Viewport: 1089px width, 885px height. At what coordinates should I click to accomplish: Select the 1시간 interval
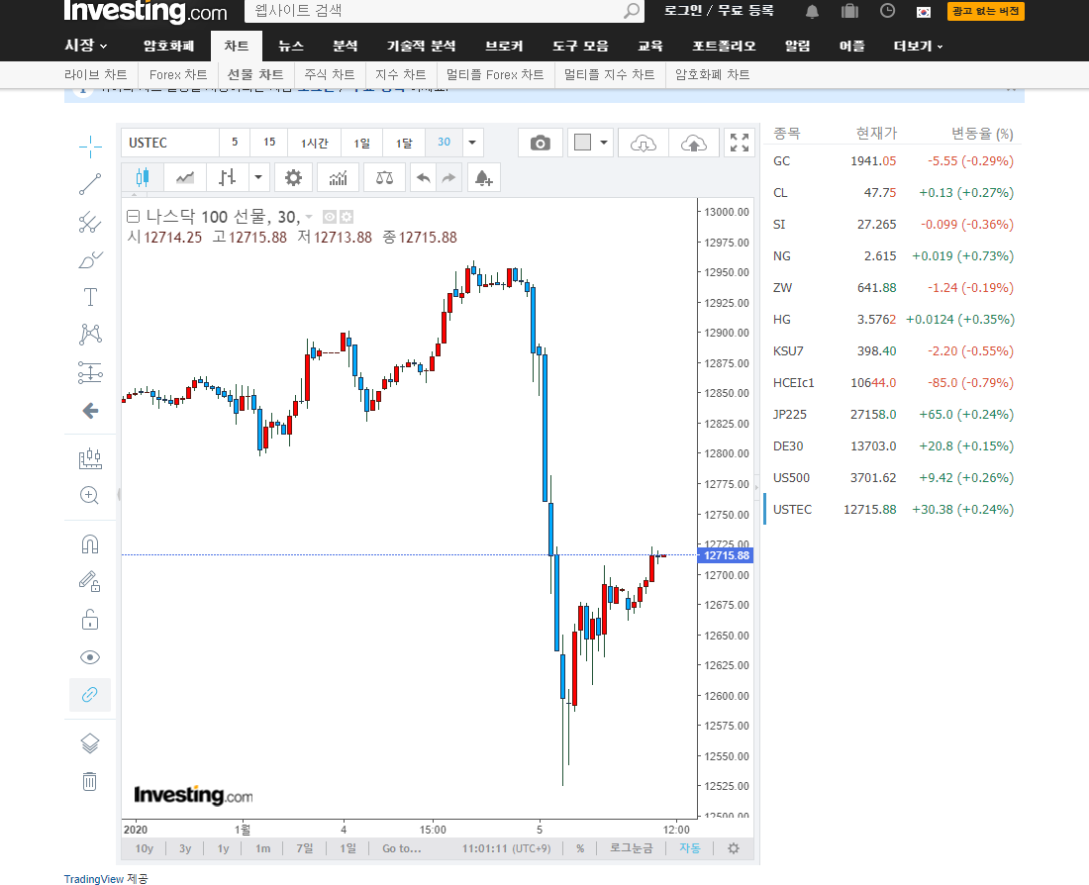315,142
